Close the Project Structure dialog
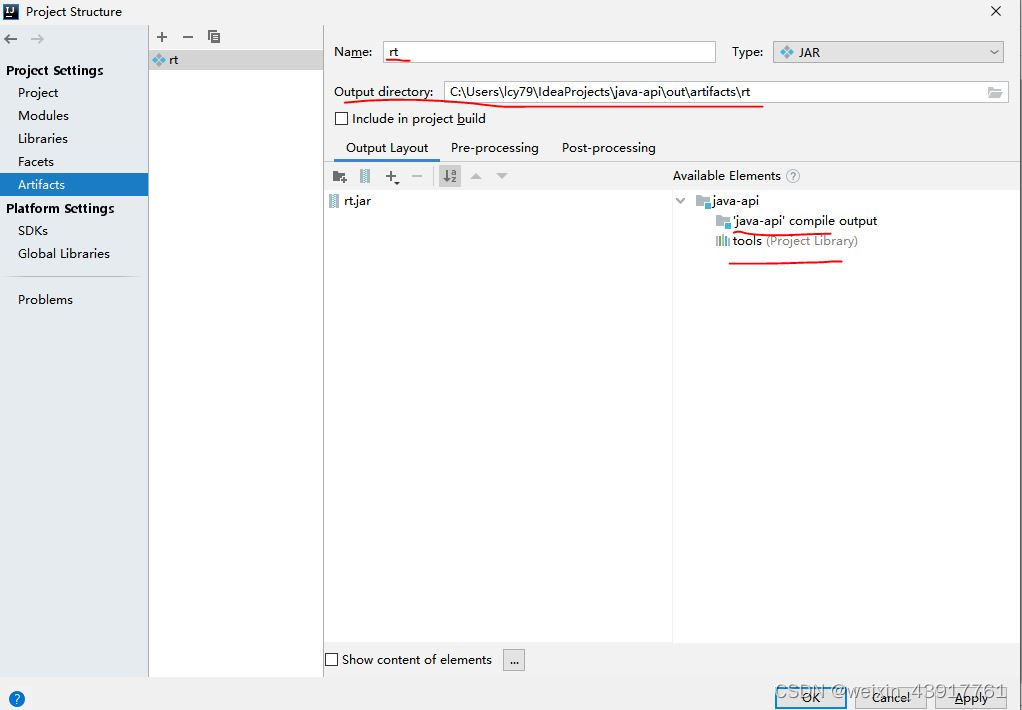This screenshot has height=710, width=1022. tap(996, 11)
